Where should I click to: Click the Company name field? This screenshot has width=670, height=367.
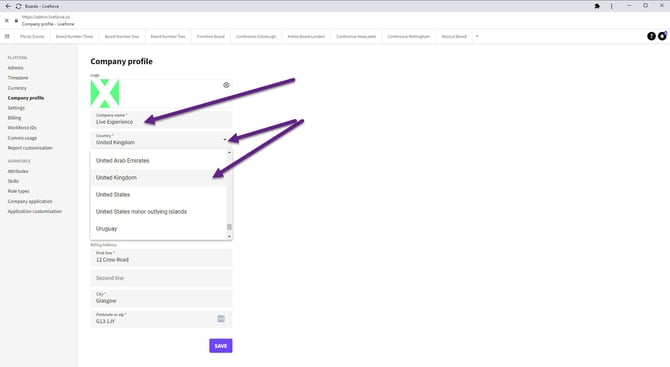coord(161,119)
